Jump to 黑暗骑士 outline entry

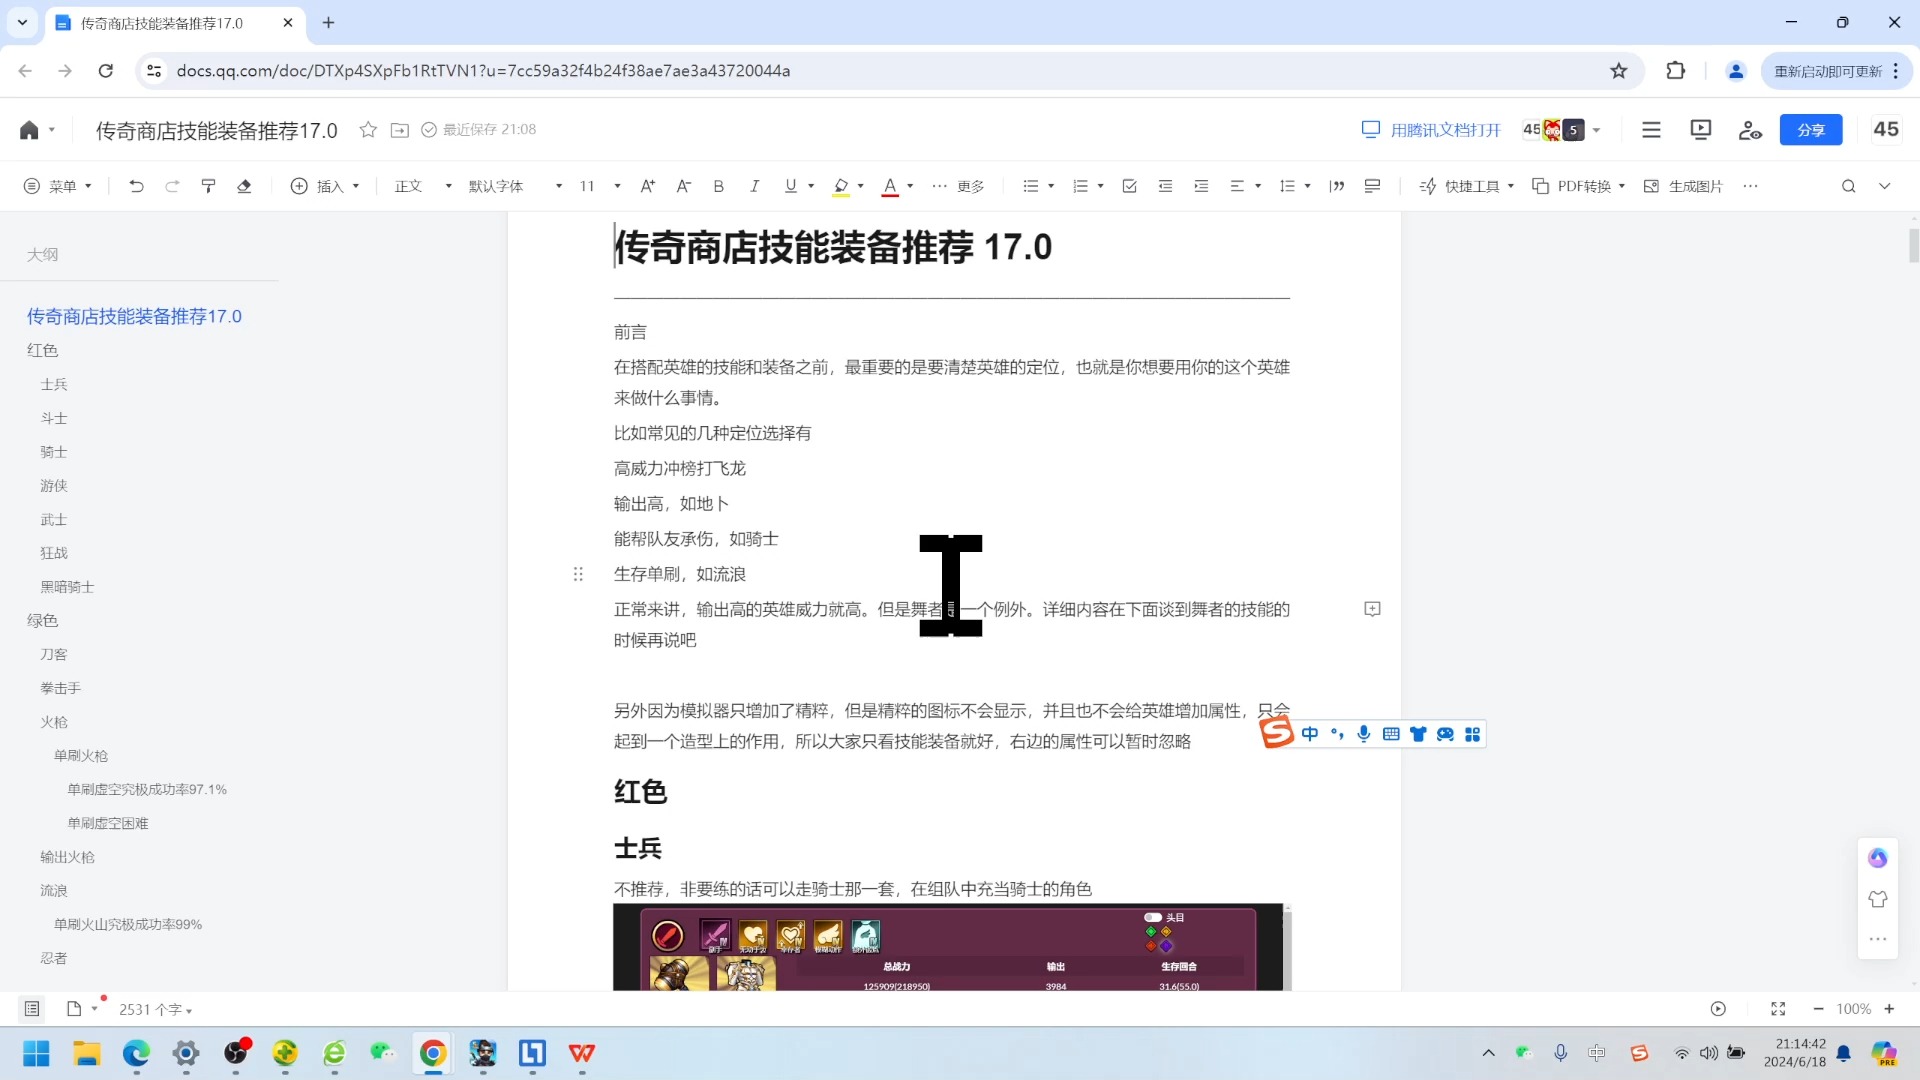click(x=67, y=587)
